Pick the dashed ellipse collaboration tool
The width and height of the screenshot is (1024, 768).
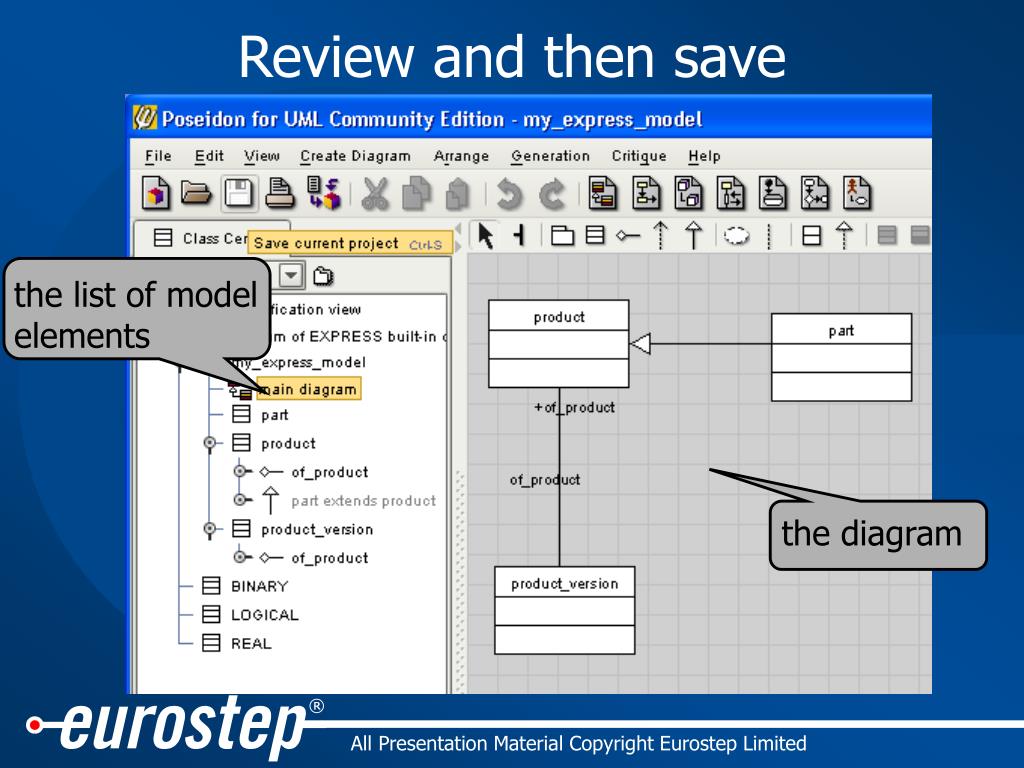pyautogui.click(x=737, y=235)
